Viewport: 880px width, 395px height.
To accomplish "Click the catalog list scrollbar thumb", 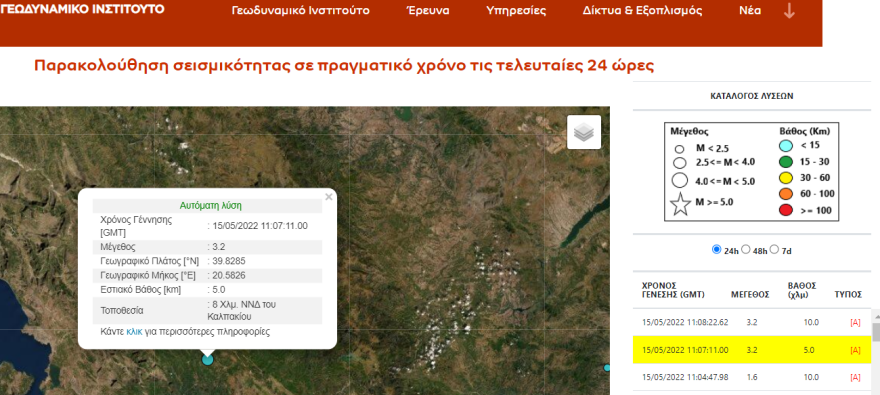I will [x=876, y=332].
